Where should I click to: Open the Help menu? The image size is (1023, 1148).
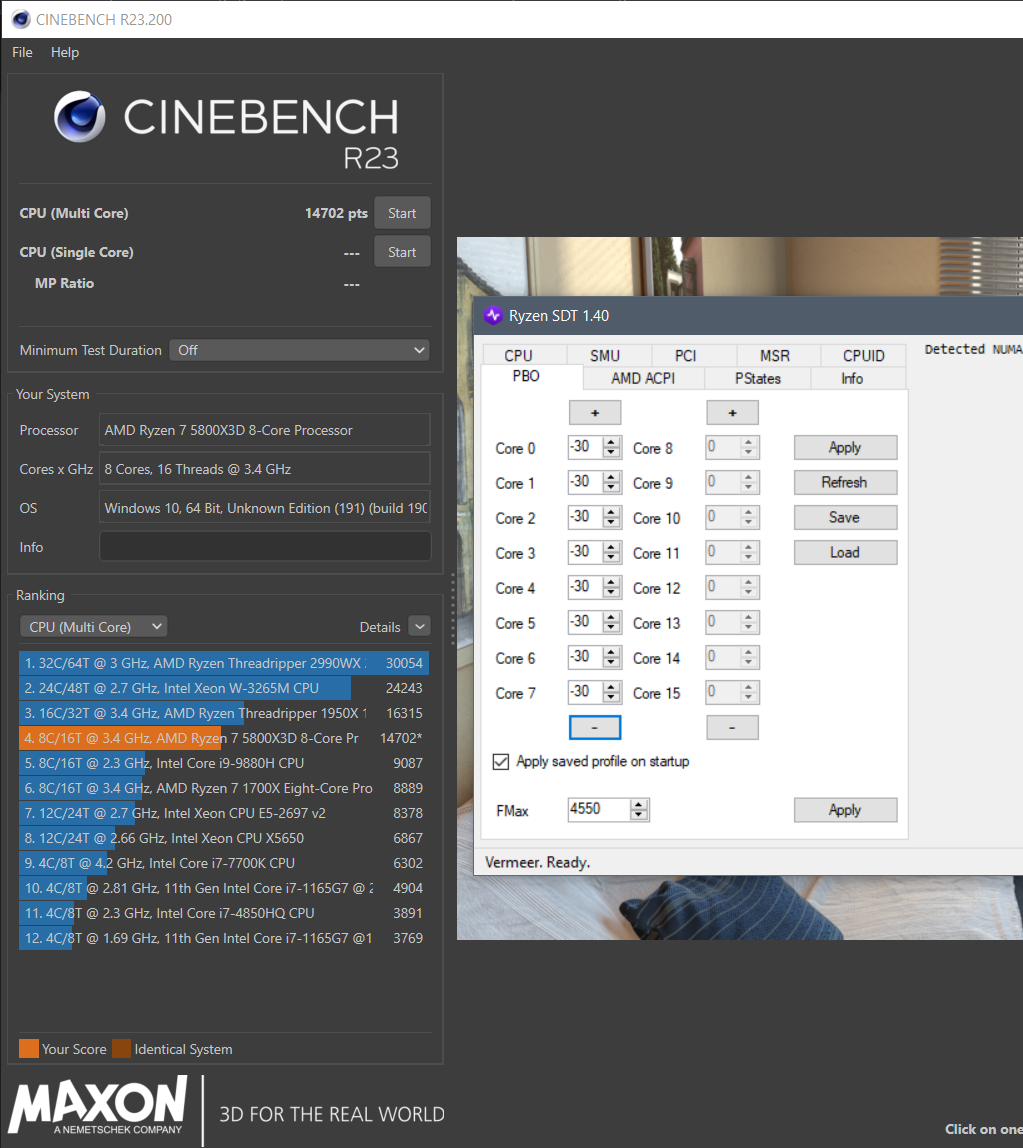64,53
